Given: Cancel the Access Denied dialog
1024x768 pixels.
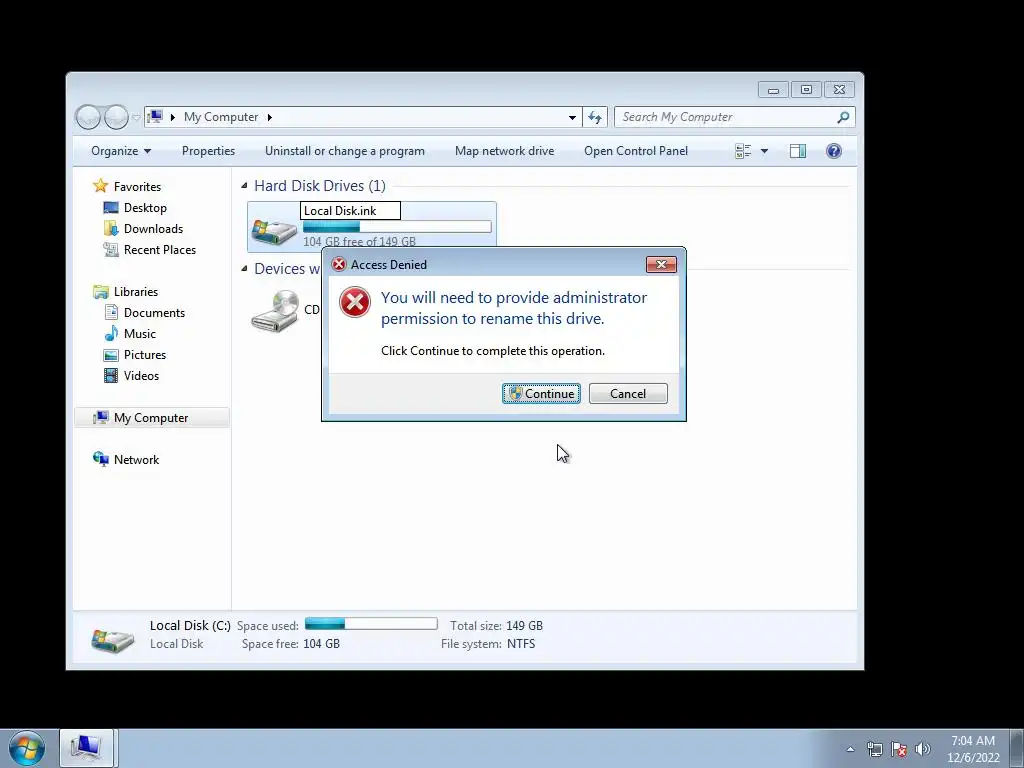Looking at the screenshot, I should [628, 393].
